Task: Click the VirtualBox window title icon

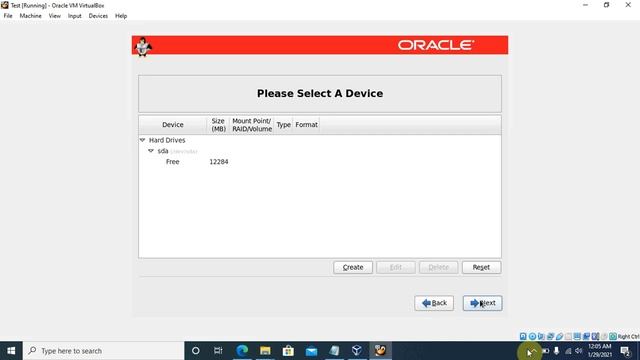Action: [5, 5]
